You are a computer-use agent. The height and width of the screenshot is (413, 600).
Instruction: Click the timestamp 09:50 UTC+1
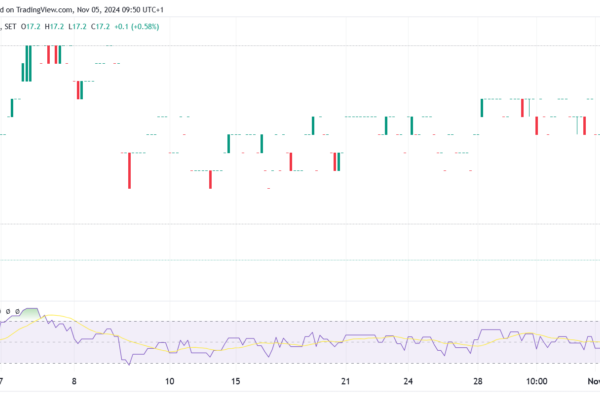coord(142,10)
